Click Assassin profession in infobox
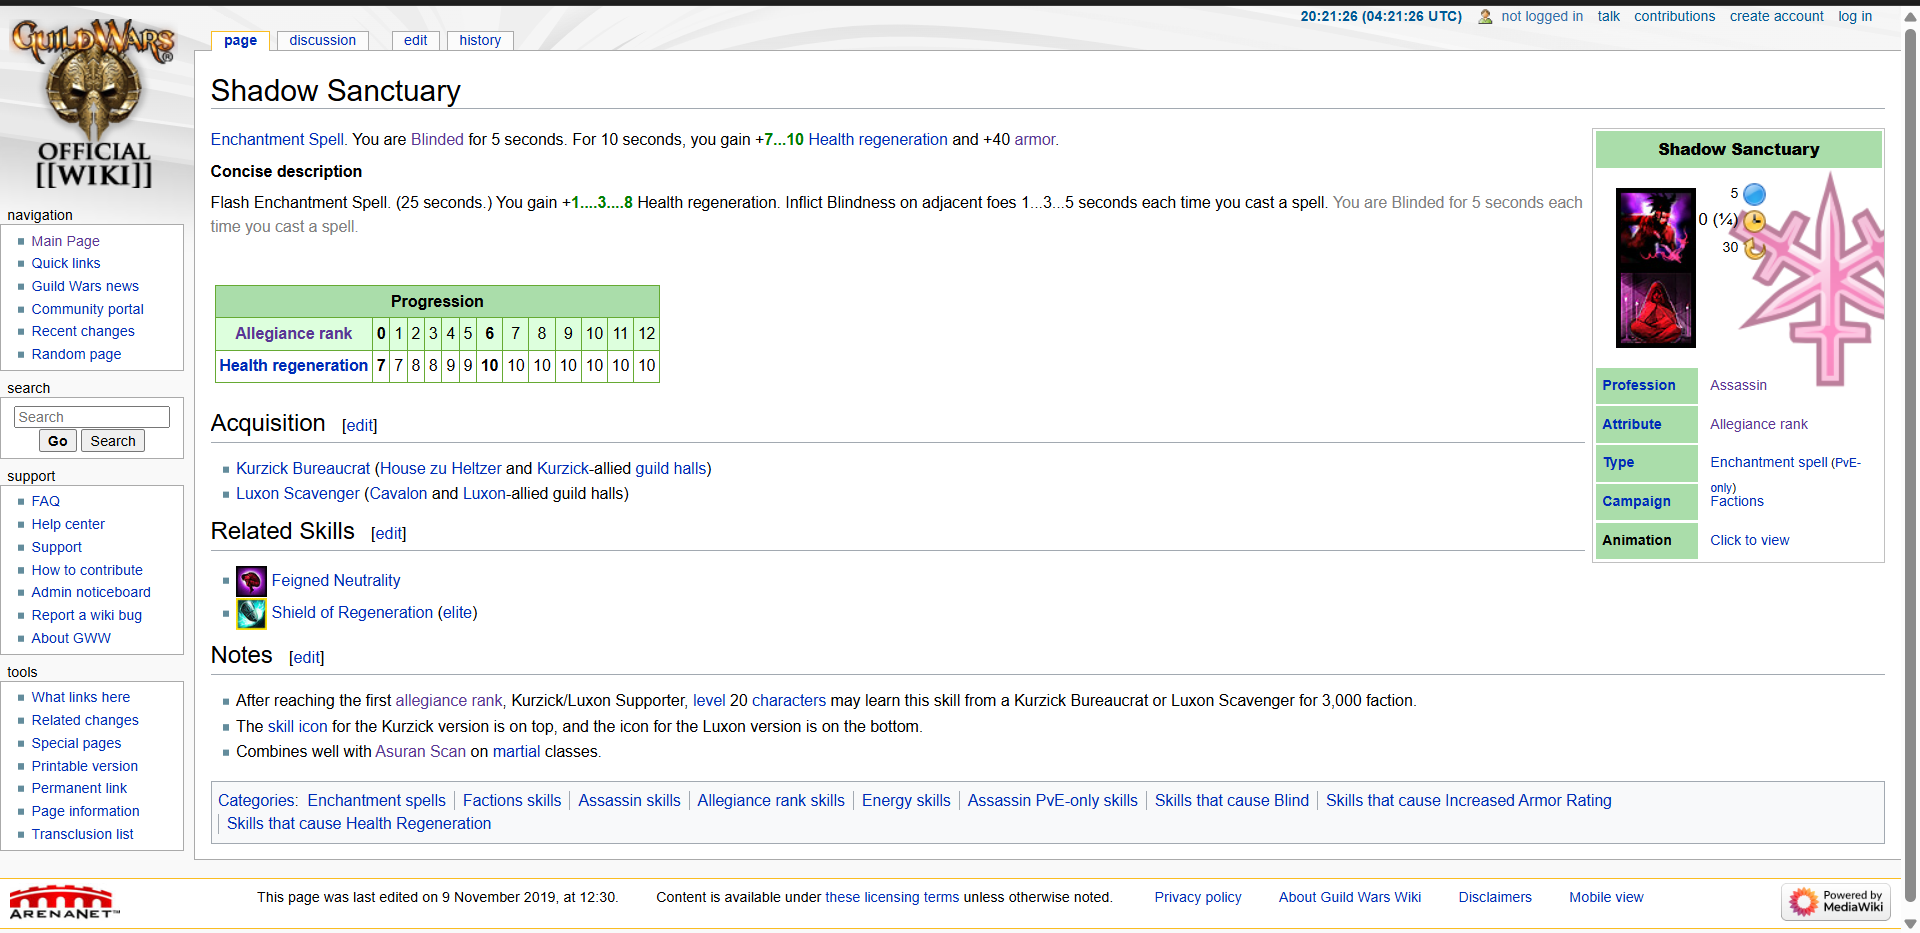Image resolution: width=1920 pixels, height=933 pixels. click(x=1738, y=385)
